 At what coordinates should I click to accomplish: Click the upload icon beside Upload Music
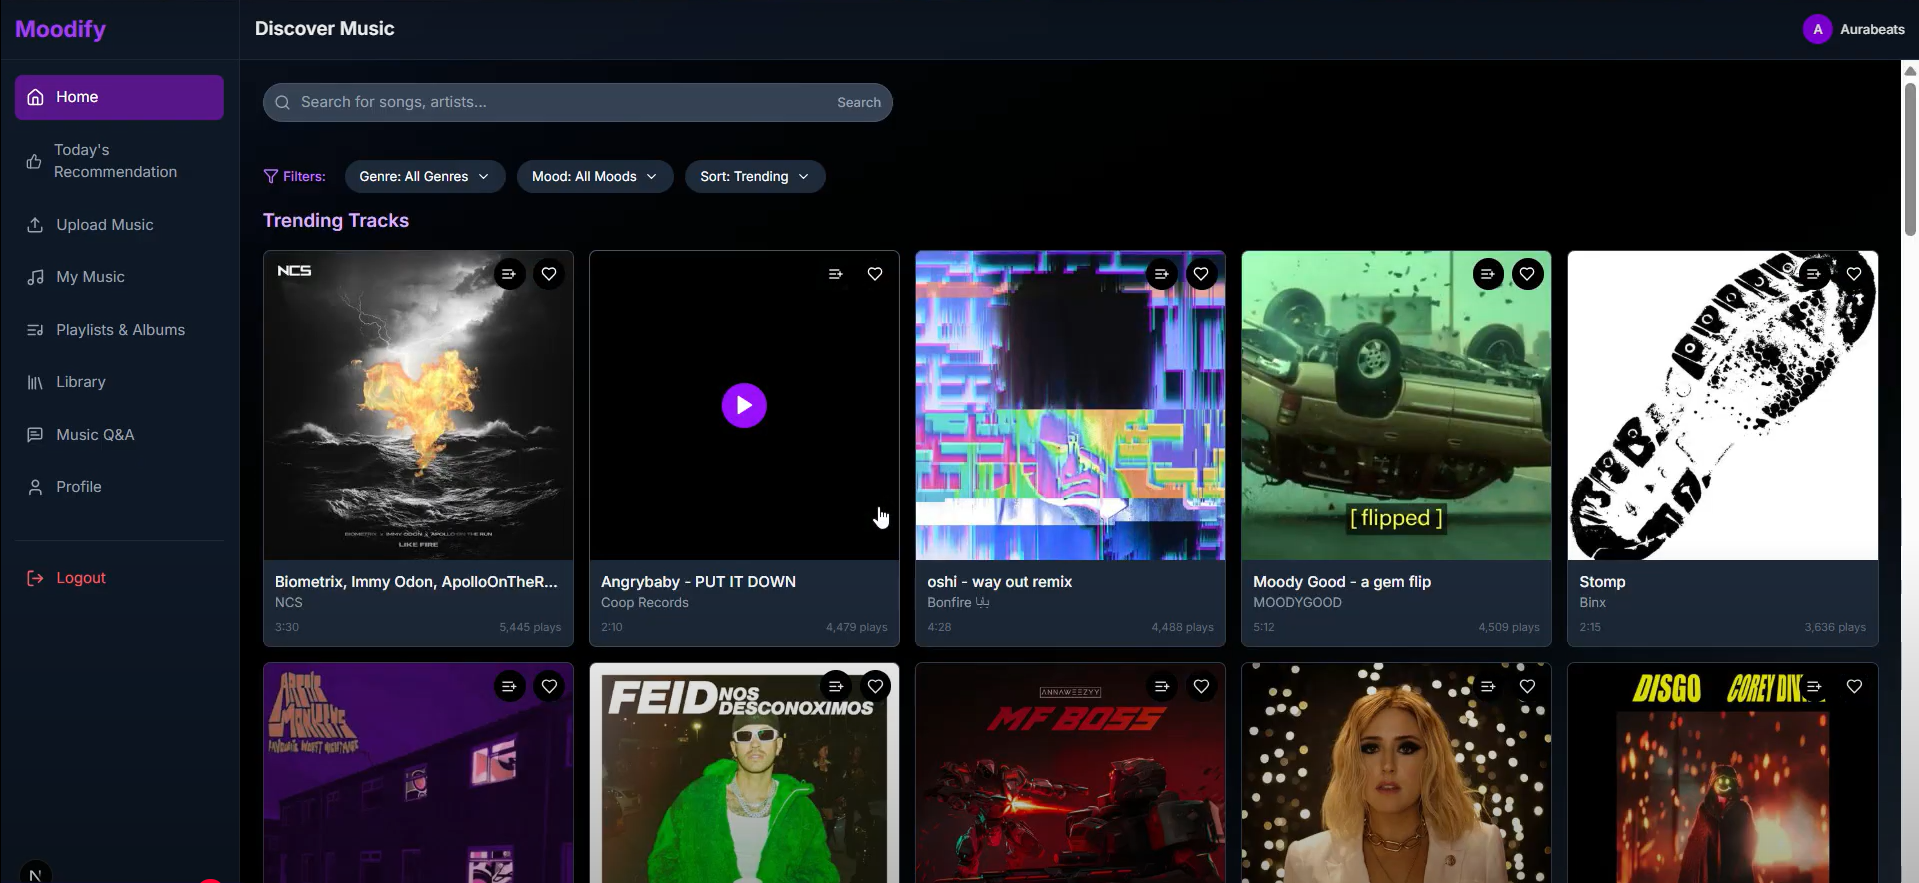[35, 225]
